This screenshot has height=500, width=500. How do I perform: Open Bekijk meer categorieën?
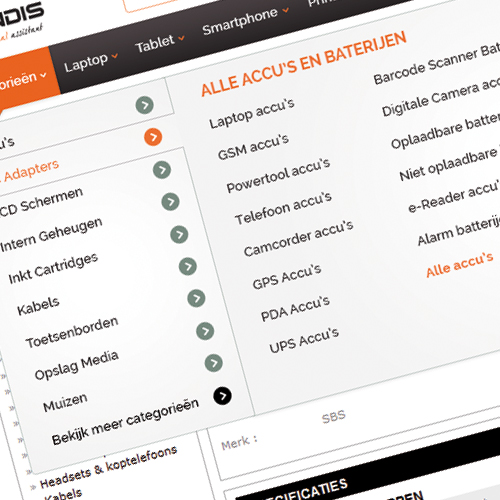tap(125, 422)
